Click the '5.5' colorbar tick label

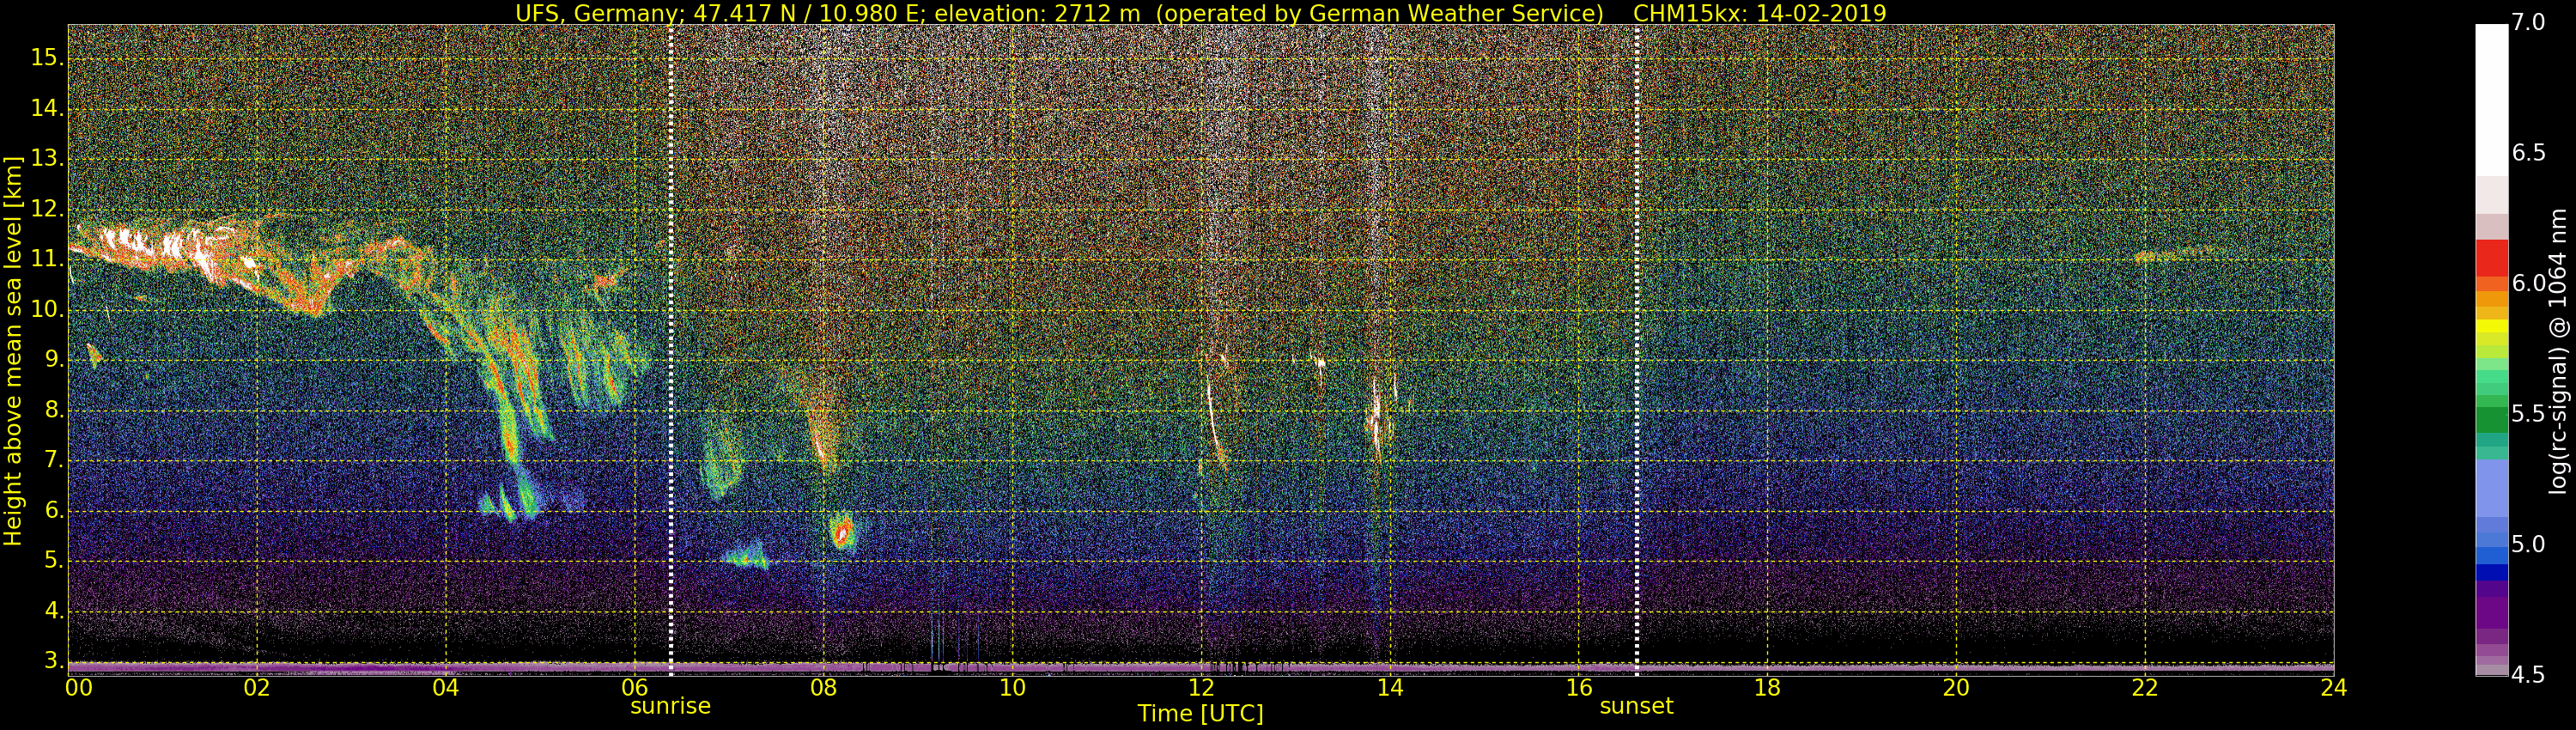[2528, 414]
